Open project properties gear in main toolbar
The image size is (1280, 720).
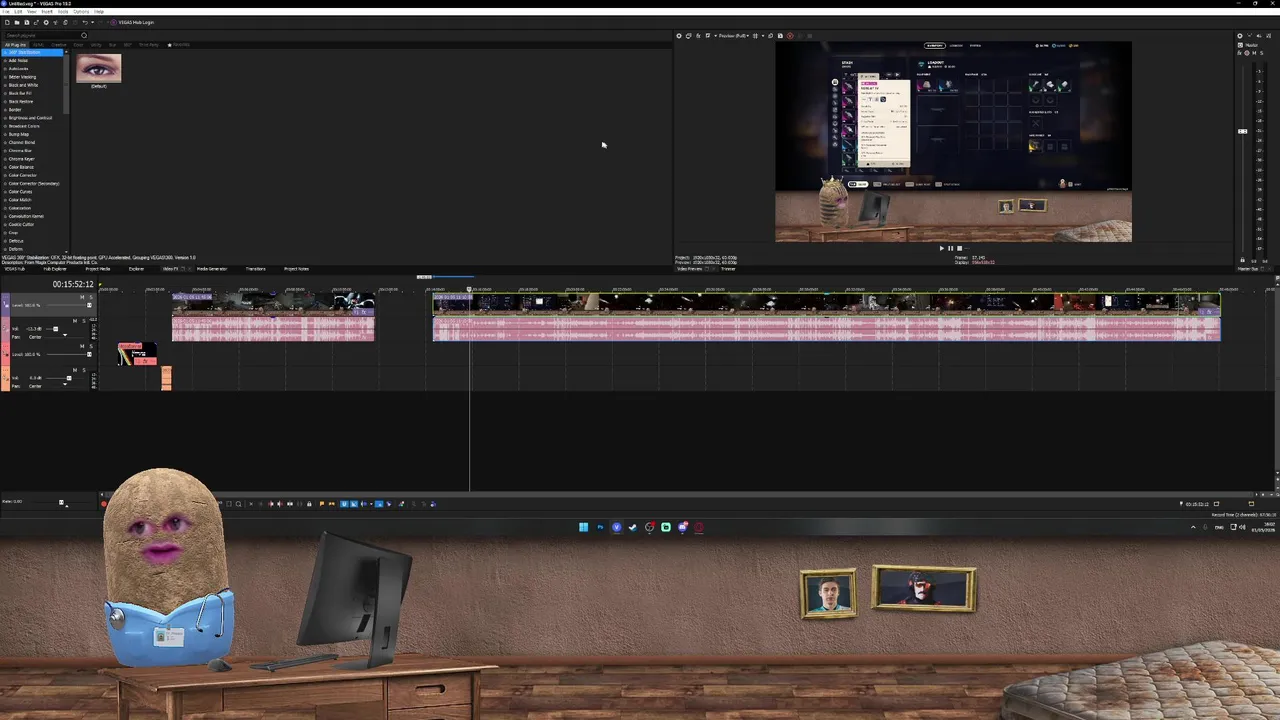point(46,22)
